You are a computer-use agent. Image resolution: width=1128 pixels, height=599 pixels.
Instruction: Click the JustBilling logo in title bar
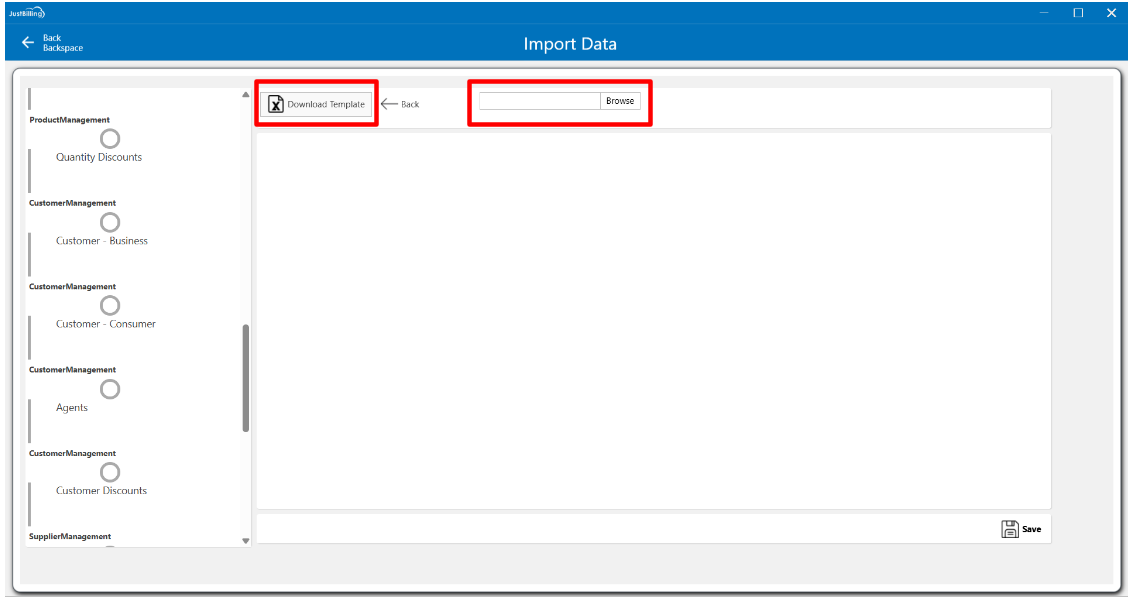pos(28,13)
